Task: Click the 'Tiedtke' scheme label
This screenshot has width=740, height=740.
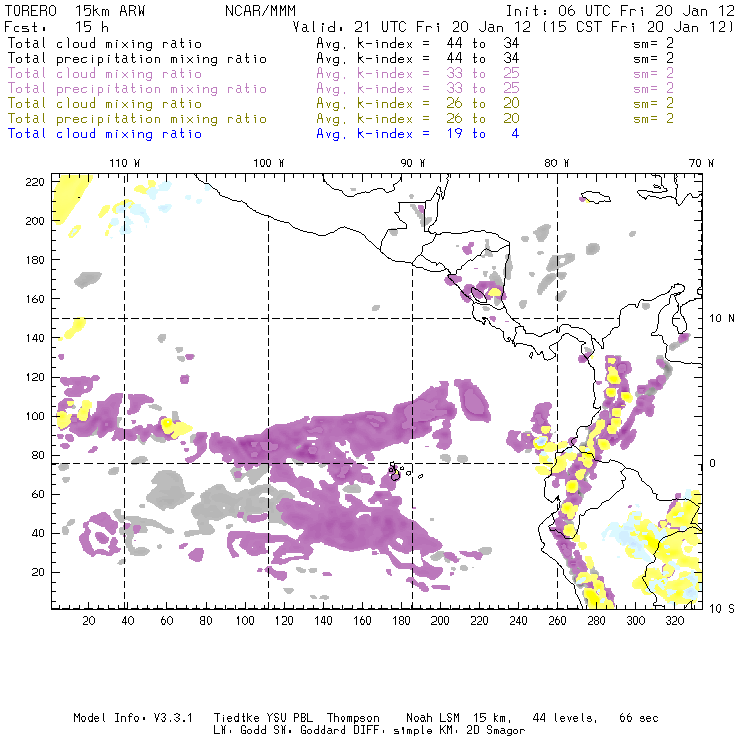Action: click(236, 718)
